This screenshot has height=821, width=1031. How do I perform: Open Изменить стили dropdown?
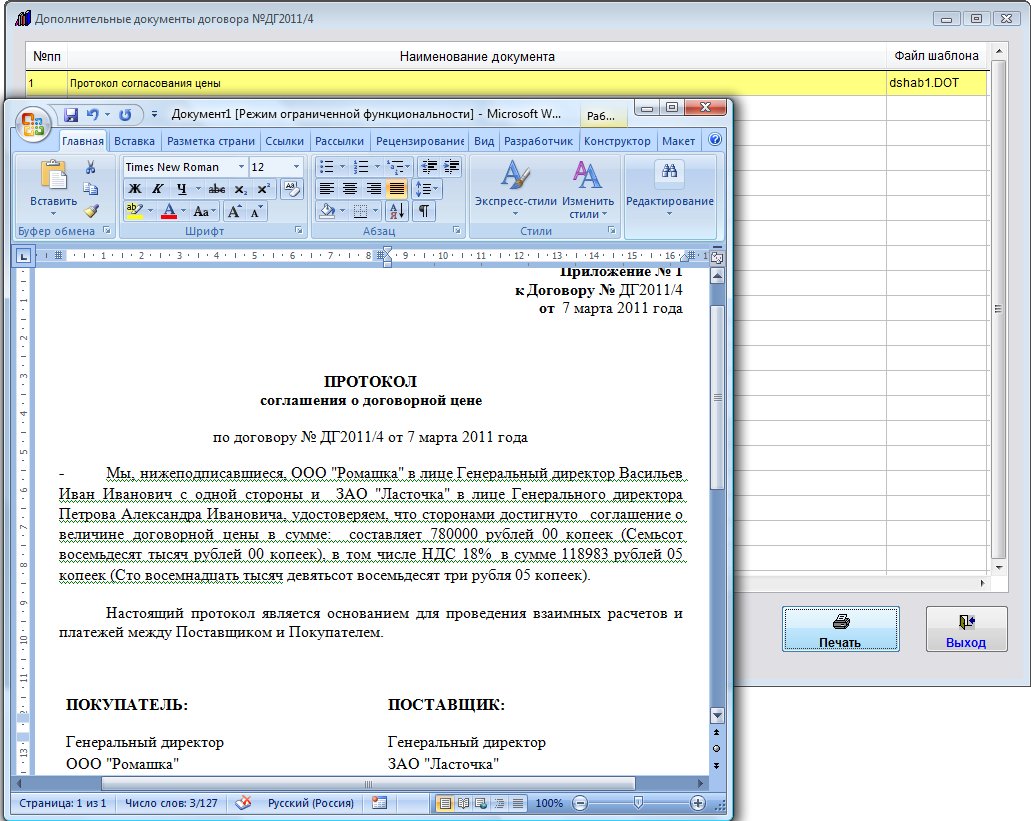coord(588,189)
